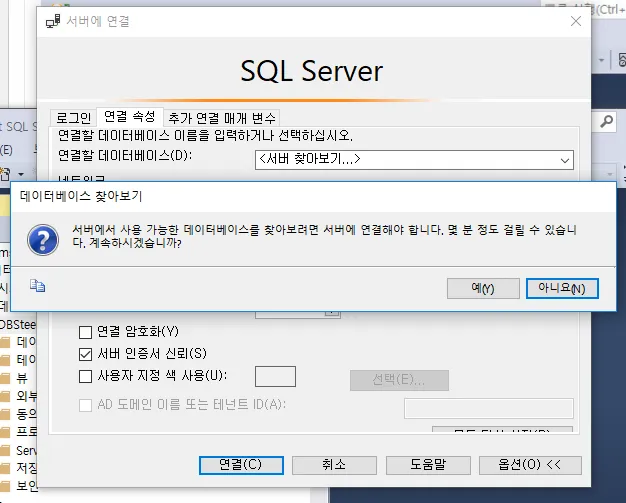Click the 연결(C) button
Image resolution: width=626 pixels, height=503 pixels.
241,465
